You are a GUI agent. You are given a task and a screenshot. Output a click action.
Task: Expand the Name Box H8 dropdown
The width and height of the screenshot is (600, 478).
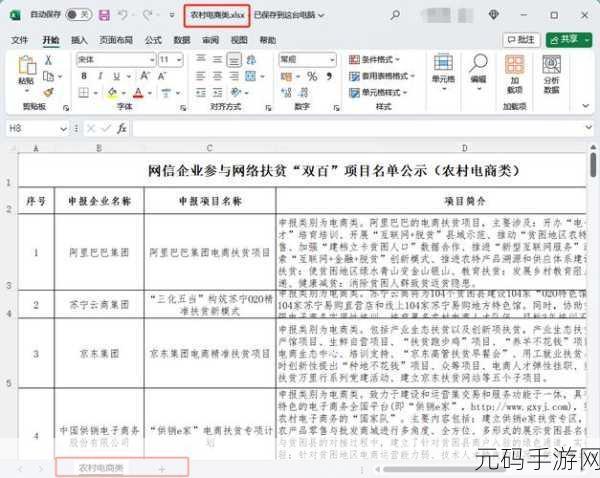tap(64, 129)
